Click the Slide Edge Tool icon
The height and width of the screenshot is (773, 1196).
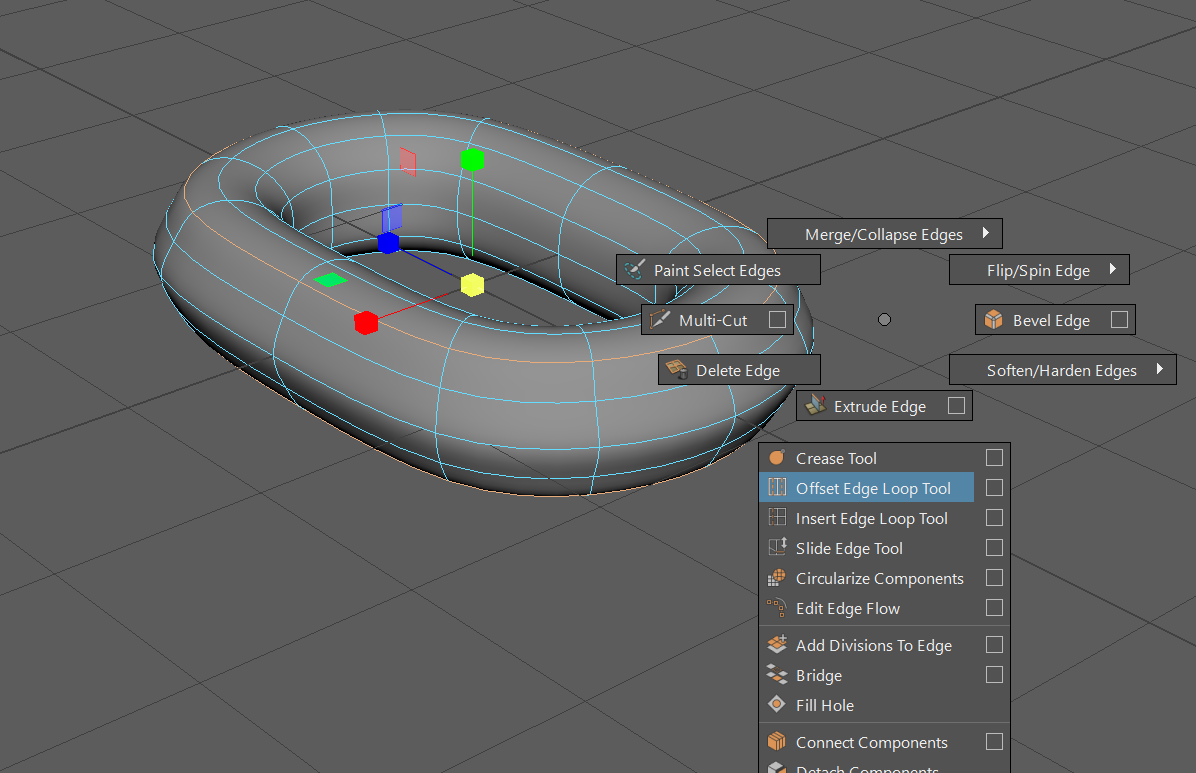(777, 548)
